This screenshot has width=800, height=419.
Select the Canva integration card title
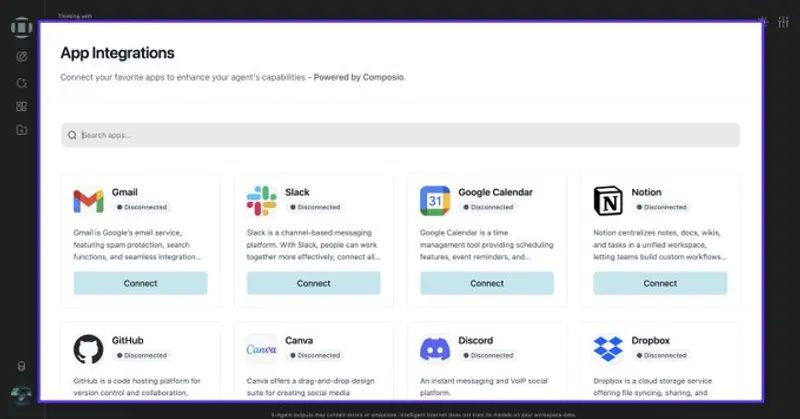(x=299, y=340)
